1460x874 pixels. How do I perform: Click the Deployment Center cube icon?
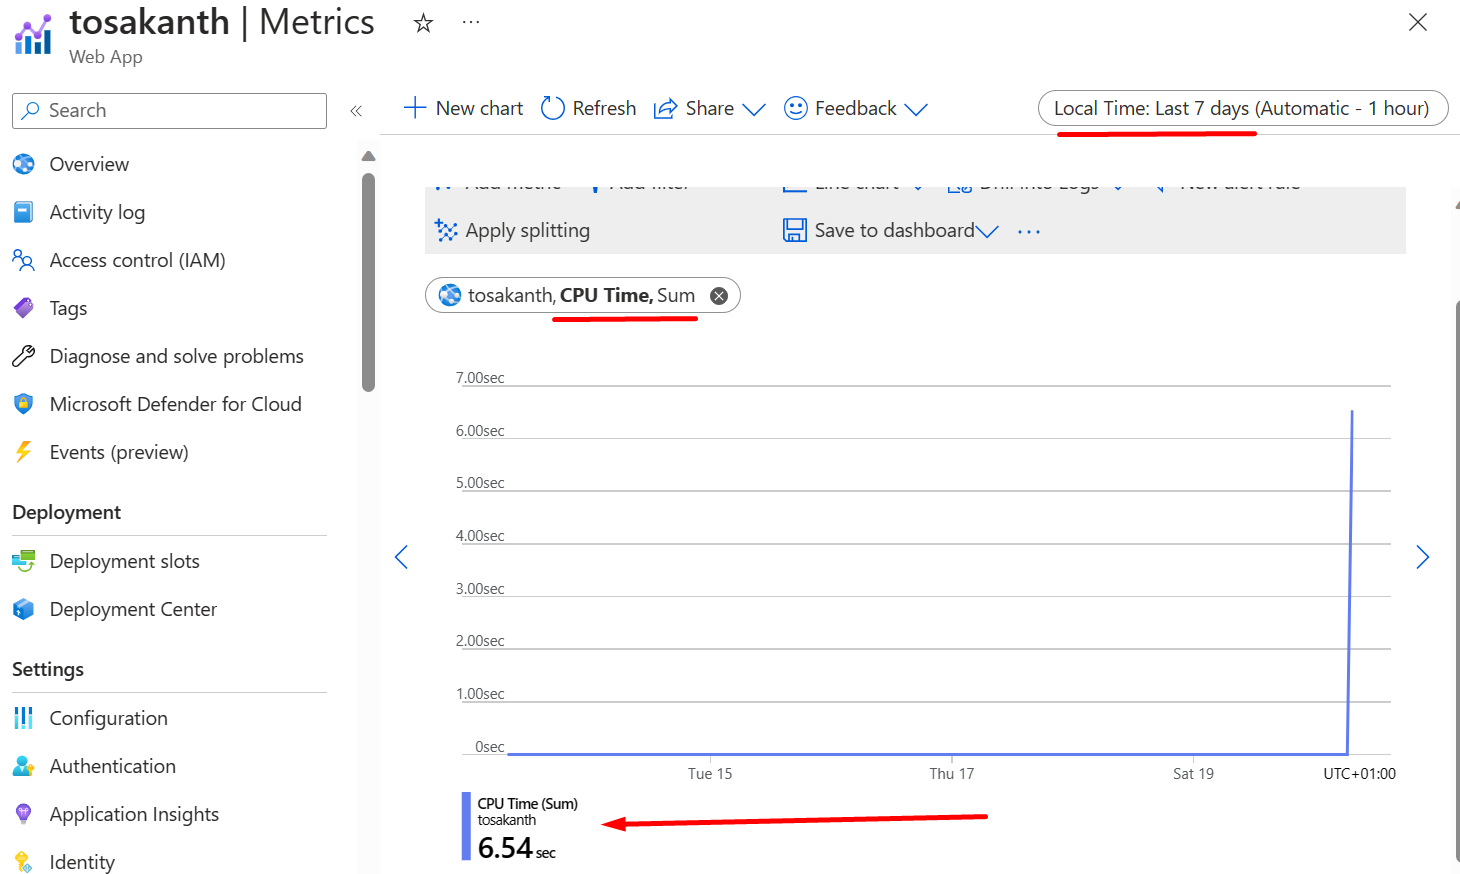coord(24,609)
